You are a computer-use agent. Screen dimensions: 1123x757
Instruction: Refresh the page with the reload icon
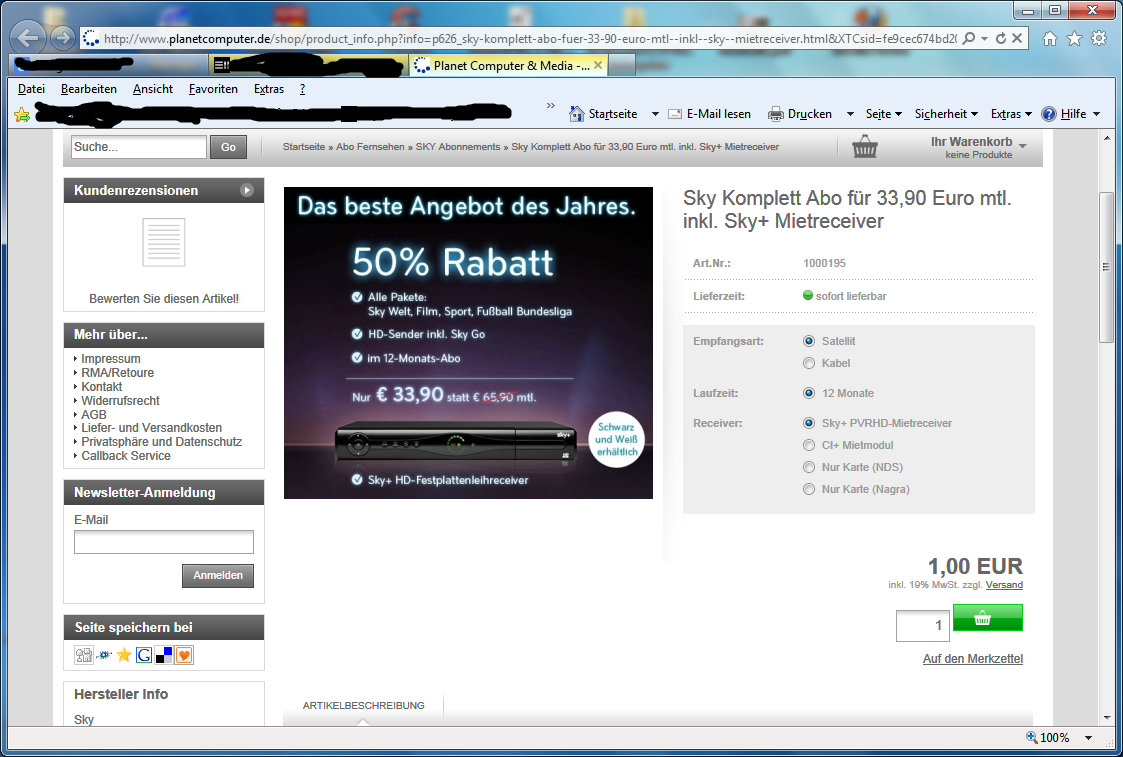click(1001, 39)
